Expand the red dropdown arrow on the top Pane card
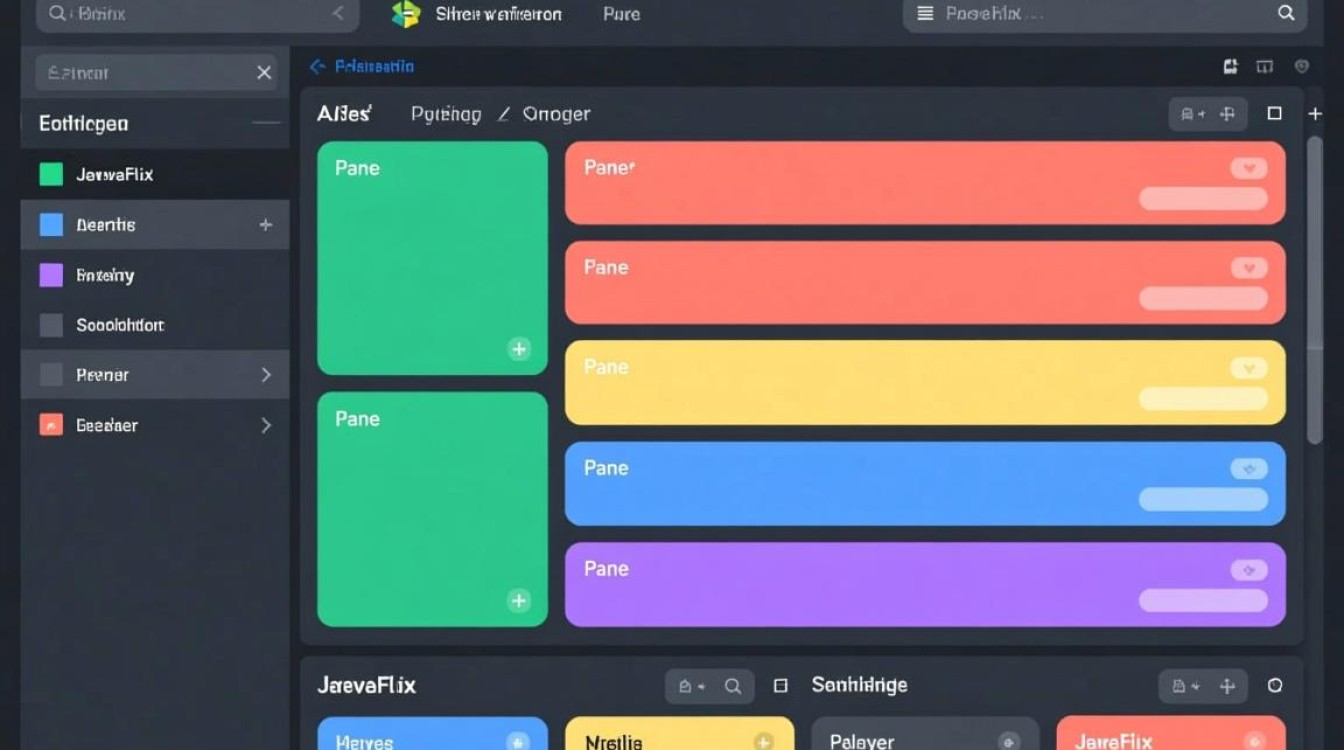 [1248, 168]
